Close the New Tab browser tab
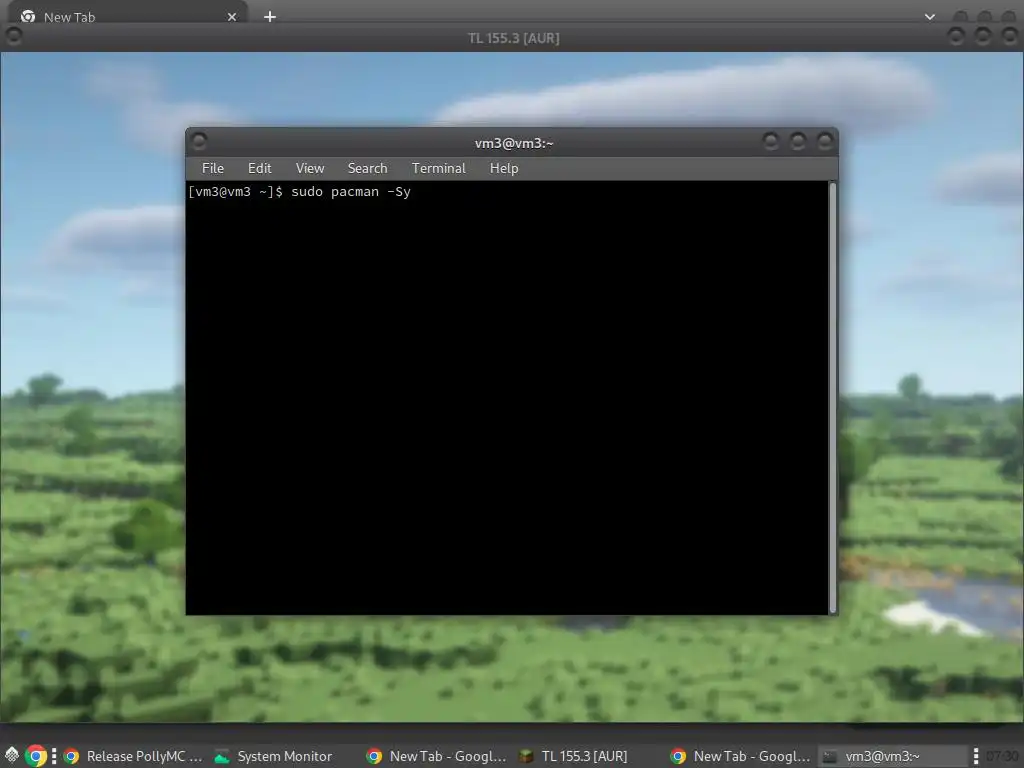The width and height of the screenshot is (1024, 768). 232,17
